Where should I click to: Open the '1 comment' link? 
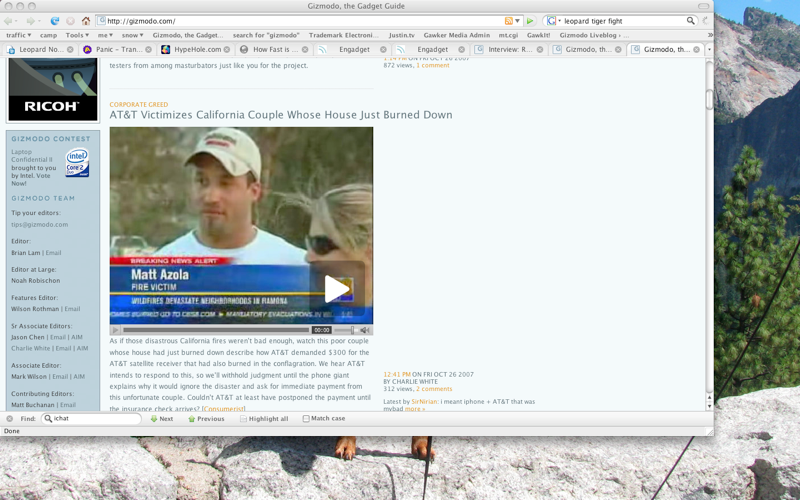click(x=433, y=65)
